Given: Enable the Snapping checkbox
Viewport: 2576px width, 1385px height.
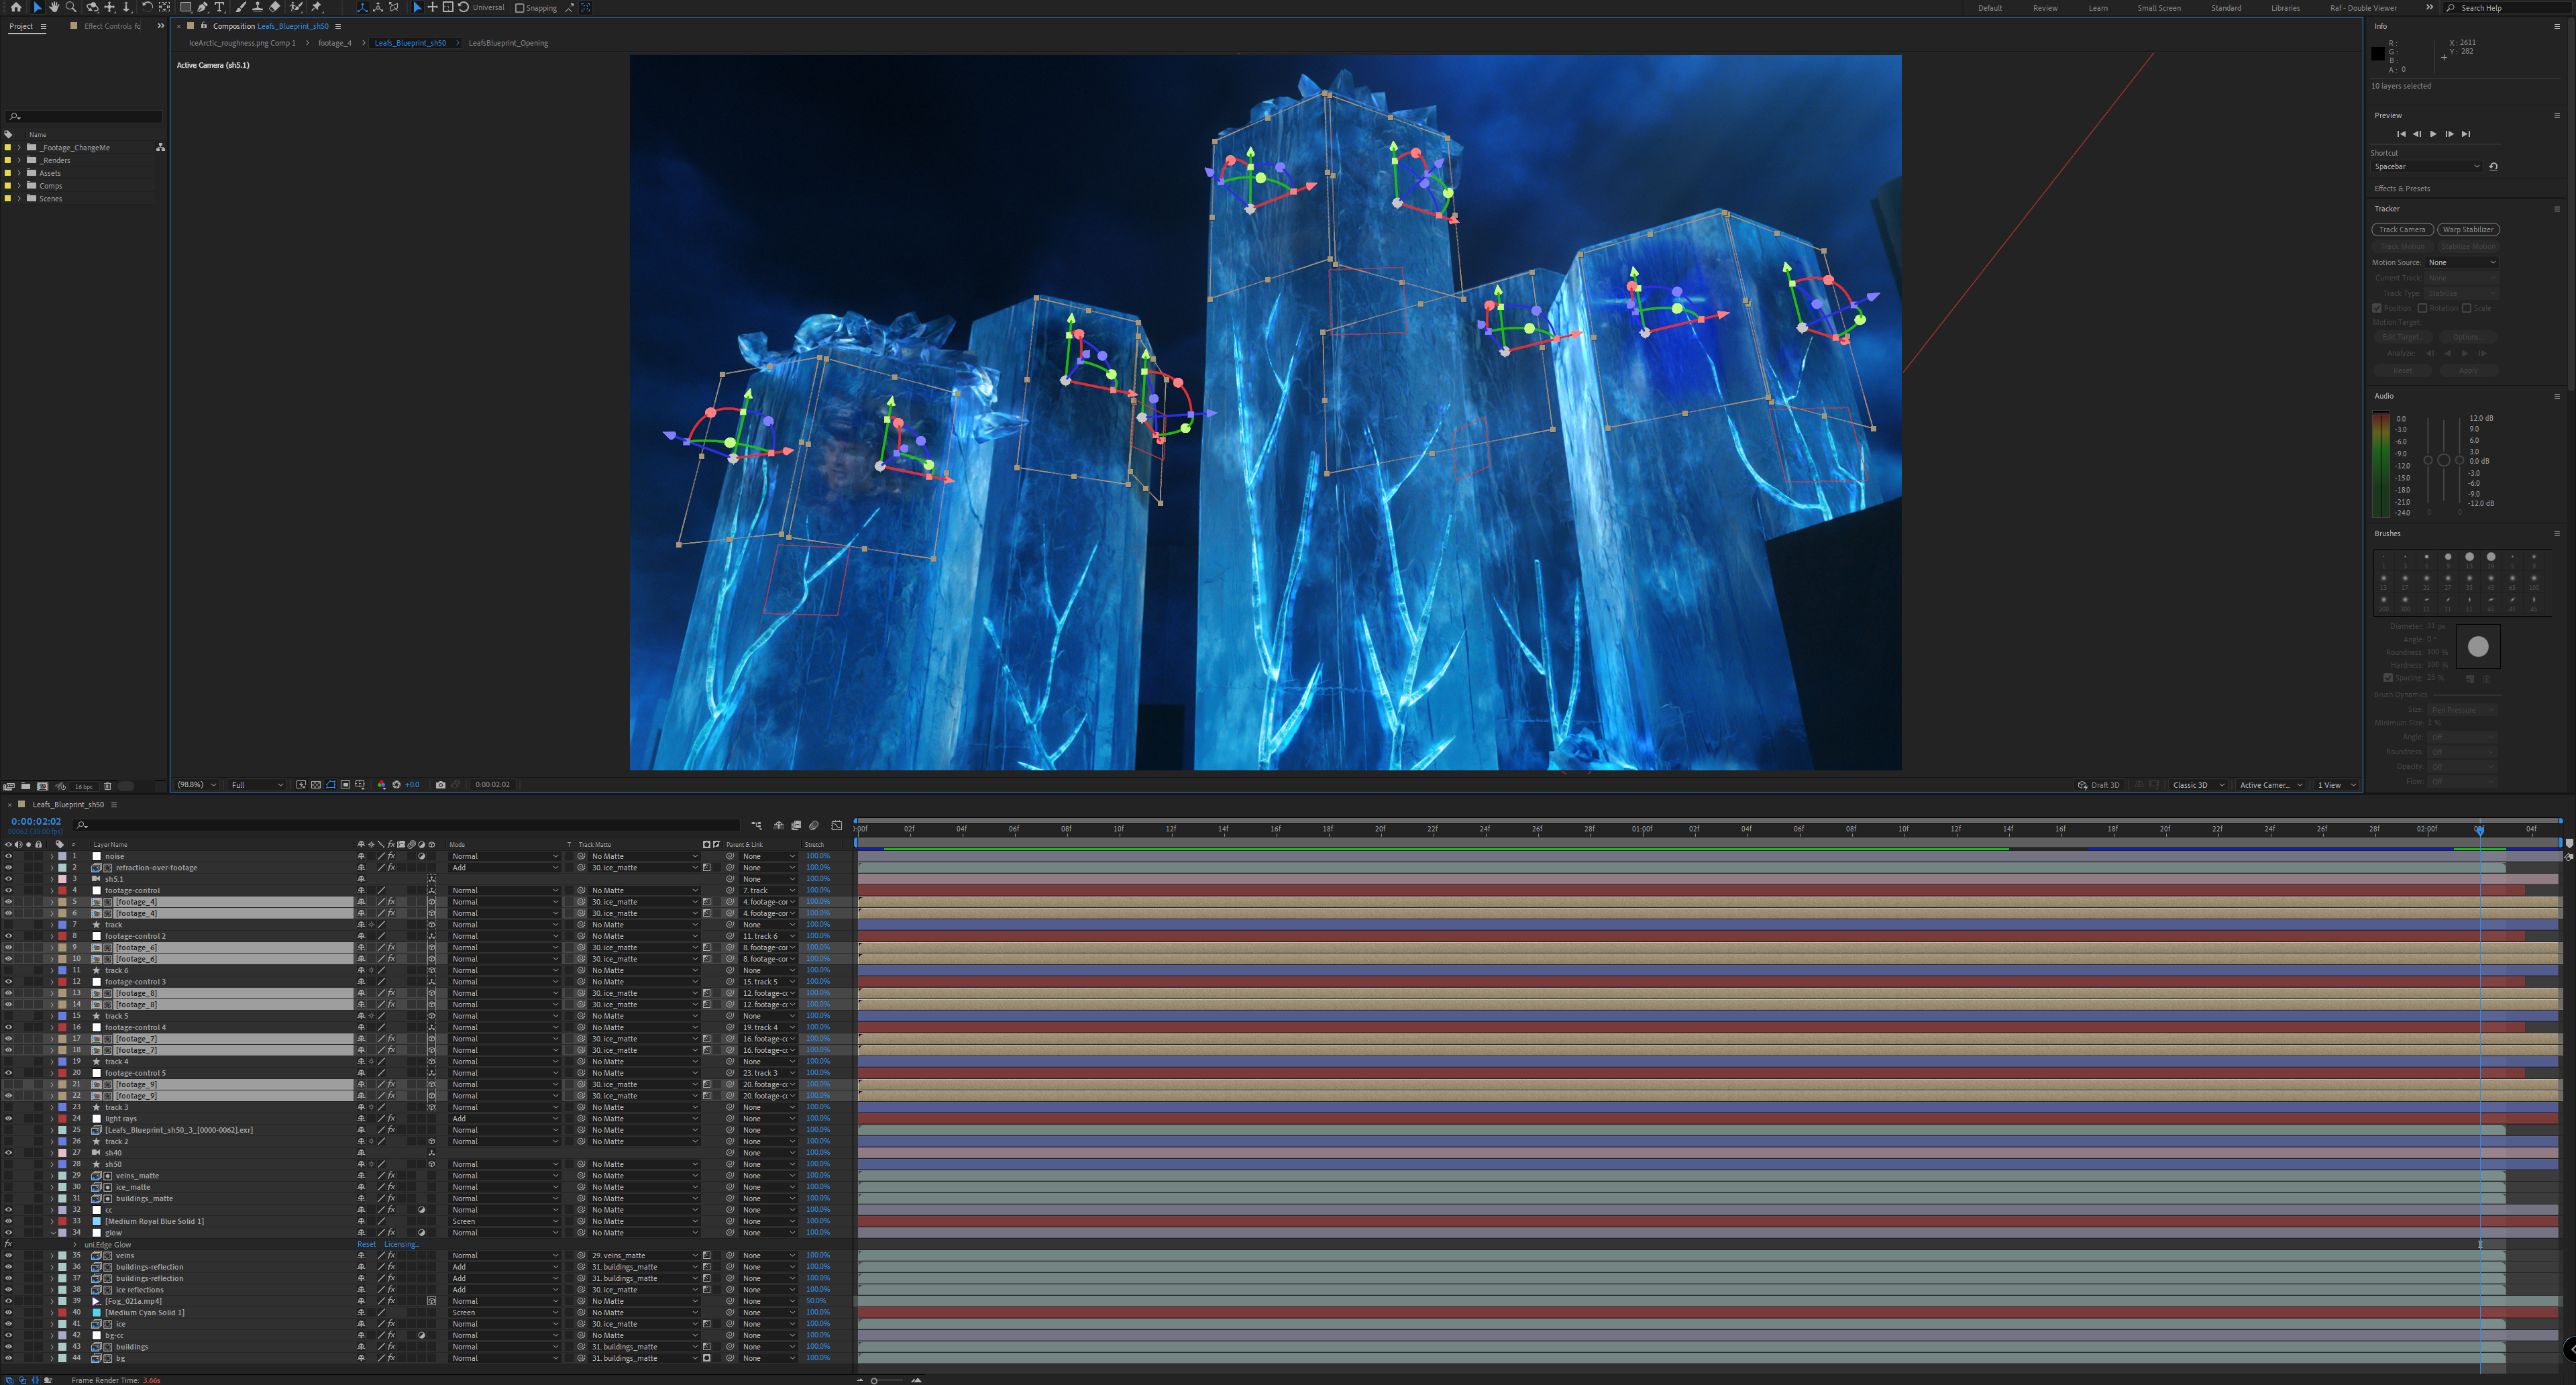Looking at the screenshot, I should 520,8.
